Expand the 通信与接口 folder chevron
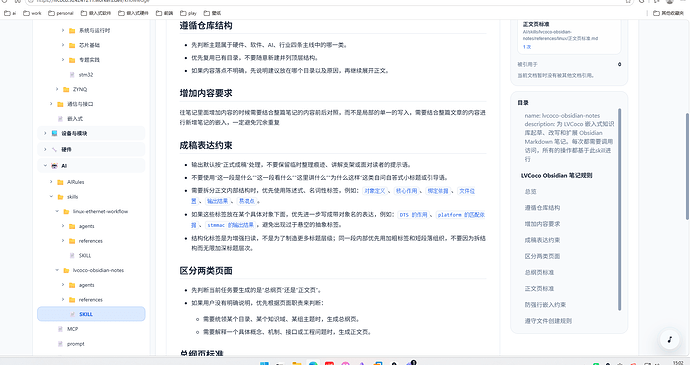690x365 pixels. pyautogui.click(x=51, y=104)
